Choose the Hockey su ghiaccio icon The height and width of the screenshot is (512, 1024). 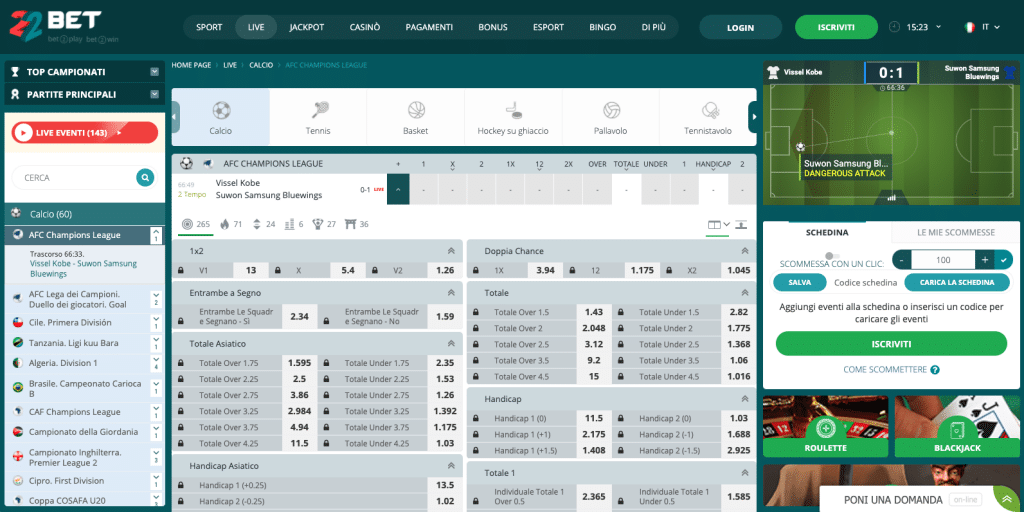tap(513, 110)
